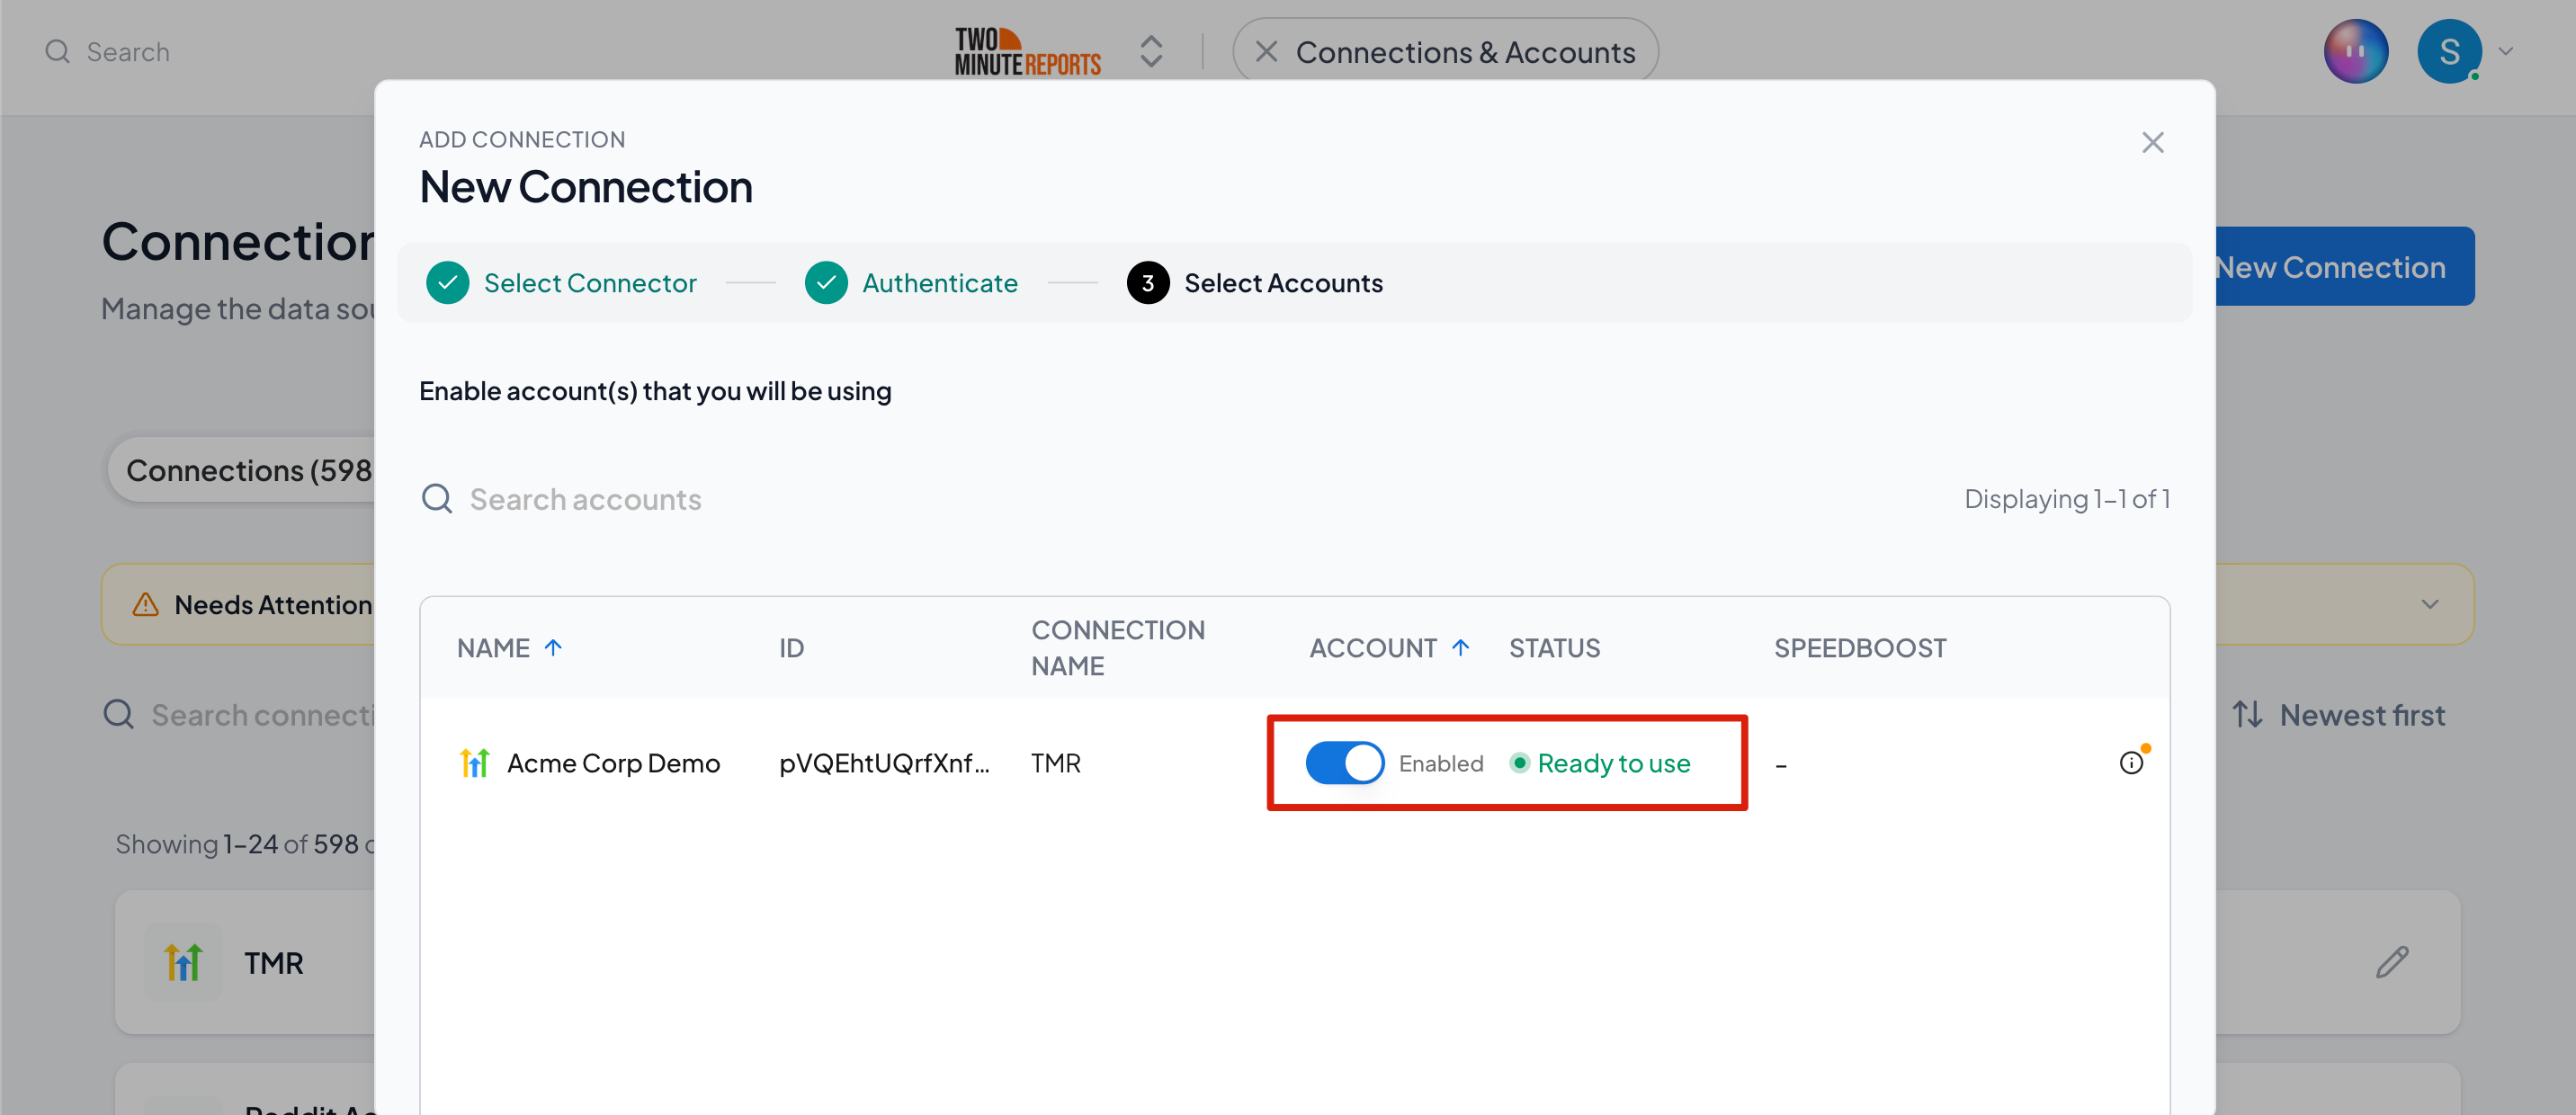Click the TMR connection card icon

[183, 963]
